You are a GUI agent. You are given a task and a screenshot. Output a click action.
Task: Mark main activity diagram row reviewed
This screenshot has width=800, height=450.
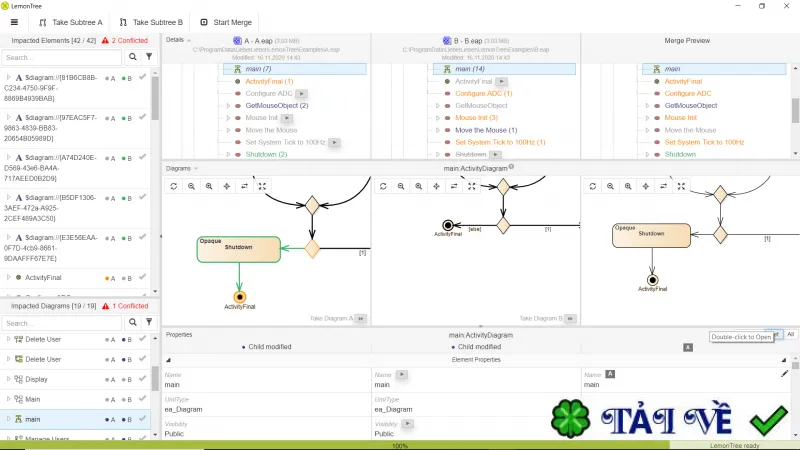(143, 418)
